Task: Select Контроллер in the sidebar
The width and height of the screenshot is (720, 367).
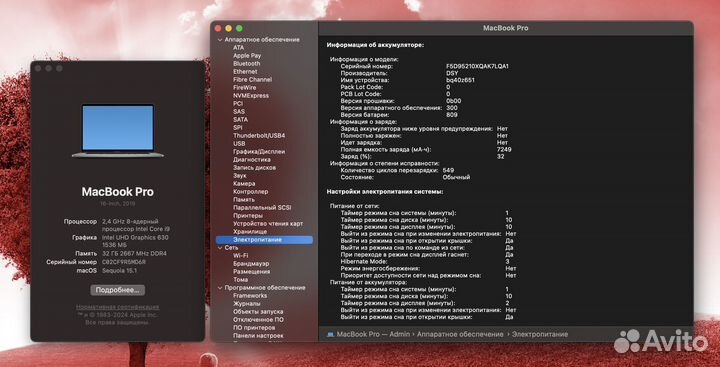Action: 250,192
